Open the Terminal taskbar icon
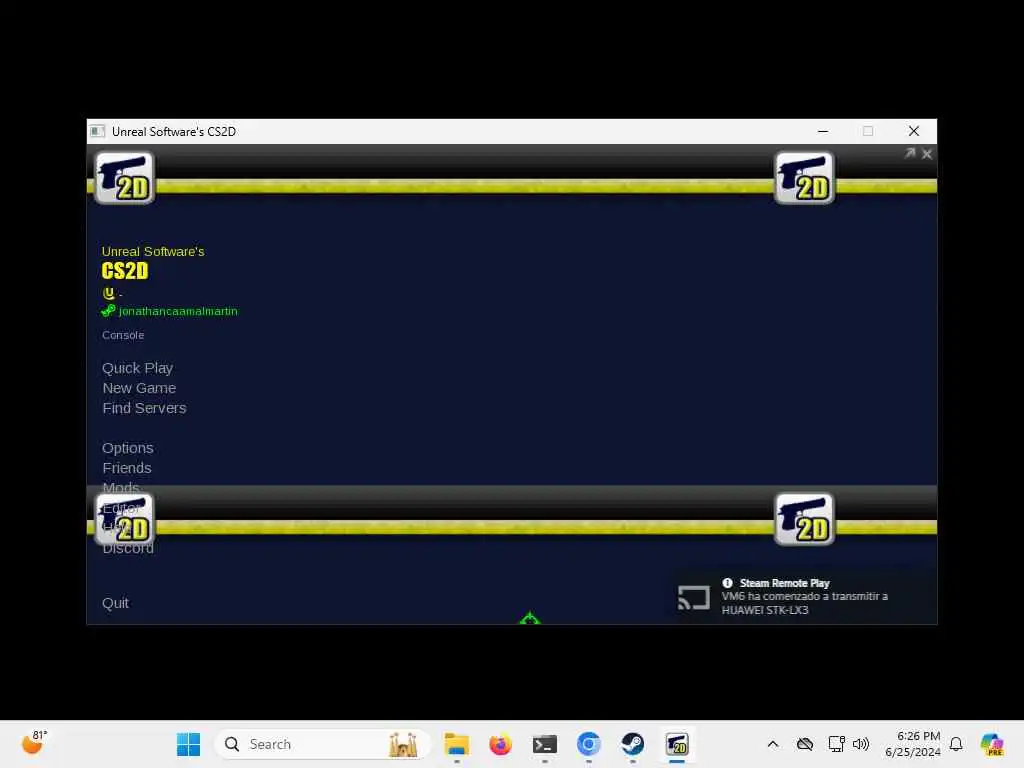 [x=545, y=744]
